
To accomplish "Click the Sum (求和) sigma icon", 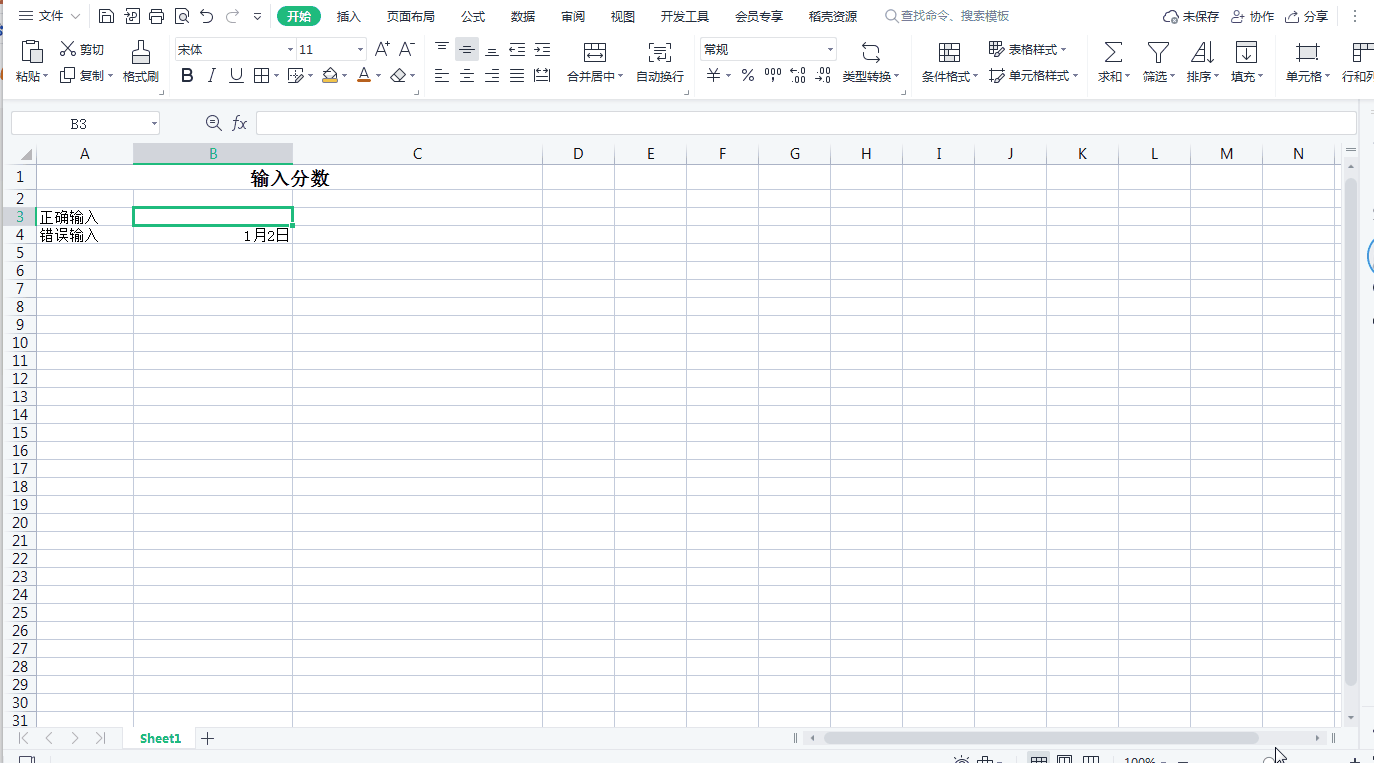I will click(x=1112, y=52).
